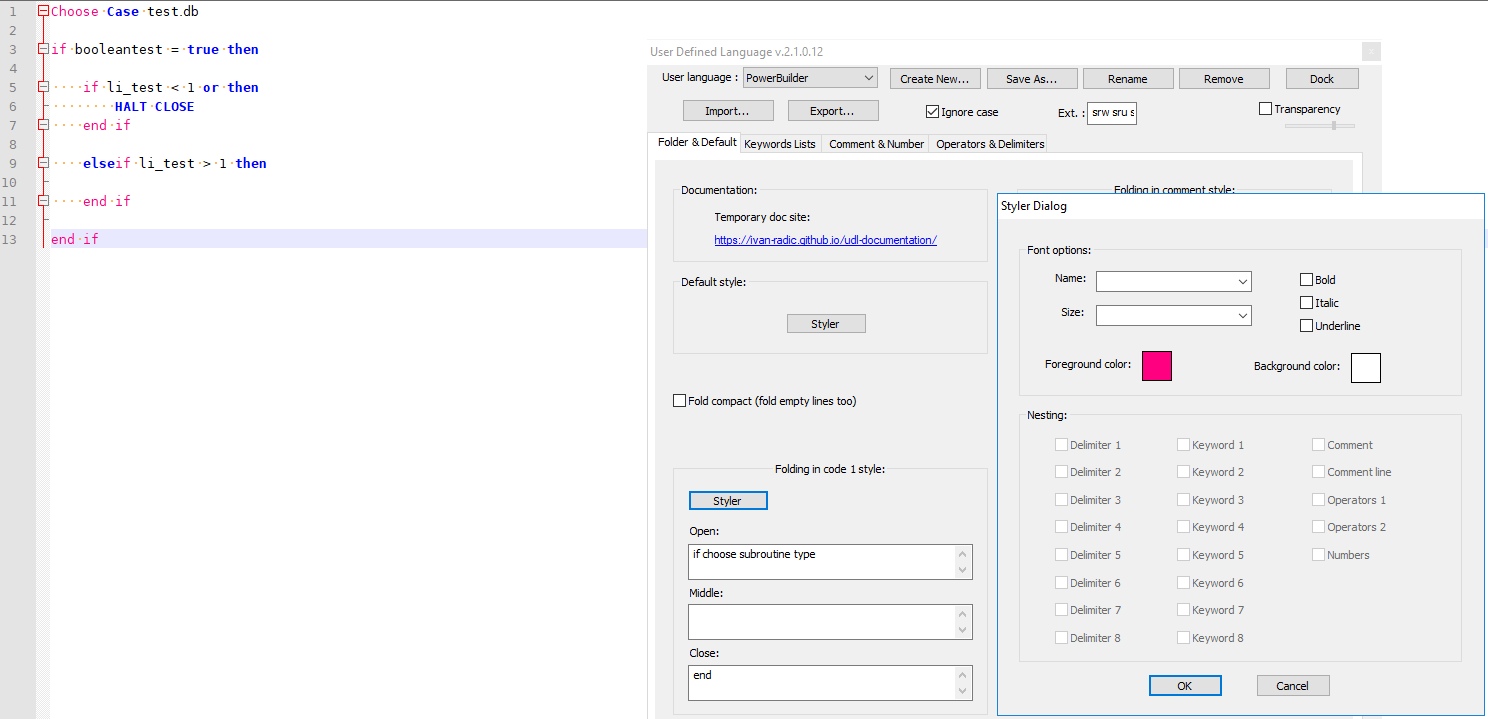Open the temporary doc site link

point(825,239)
